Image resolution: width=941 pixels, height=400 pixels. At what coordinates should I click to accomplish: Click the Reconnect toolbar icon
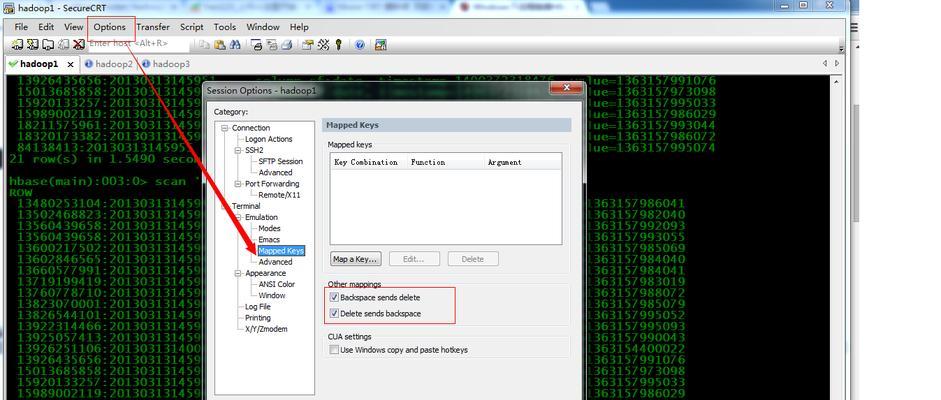point(63,44)
